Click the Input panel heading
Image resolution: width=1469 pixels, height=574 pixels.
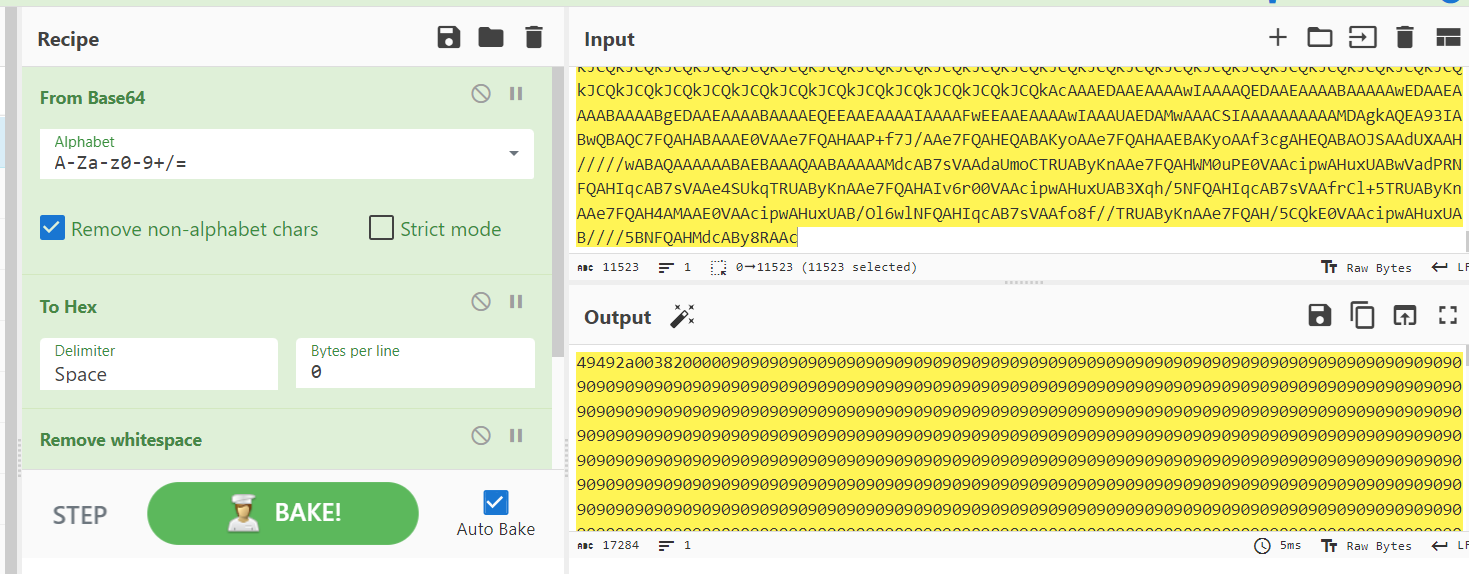[x=610, y=39]
